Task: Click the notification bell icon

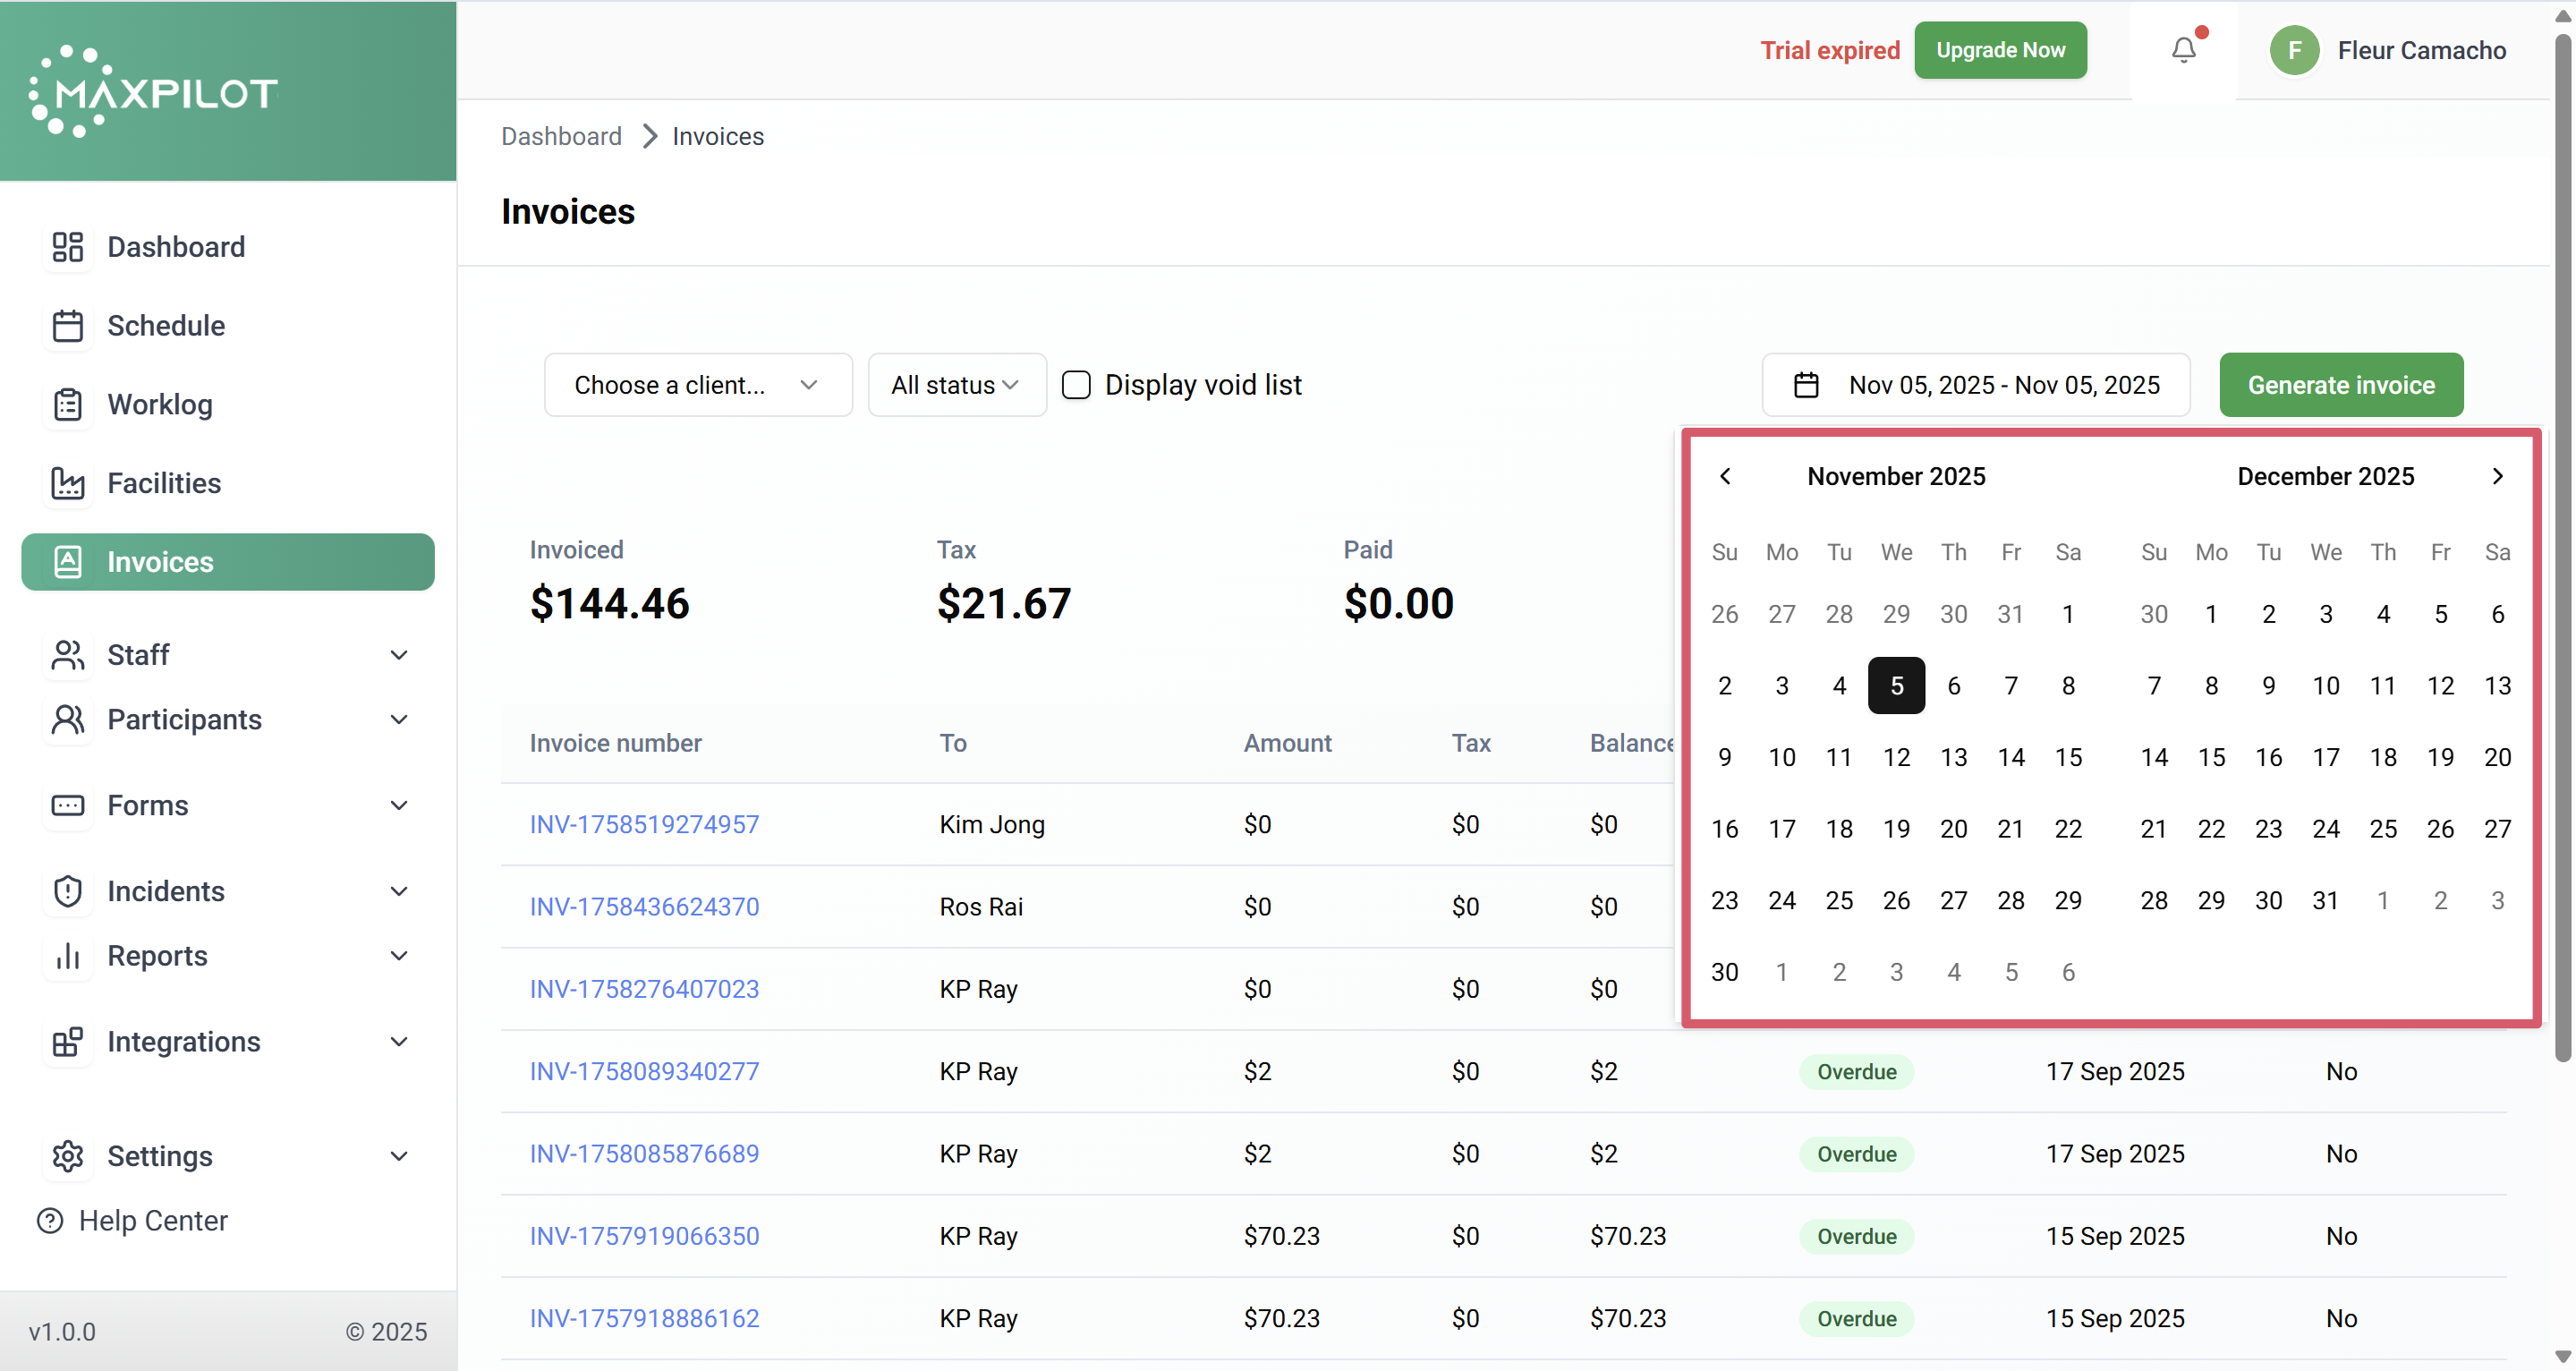Action: point(2183,50)
